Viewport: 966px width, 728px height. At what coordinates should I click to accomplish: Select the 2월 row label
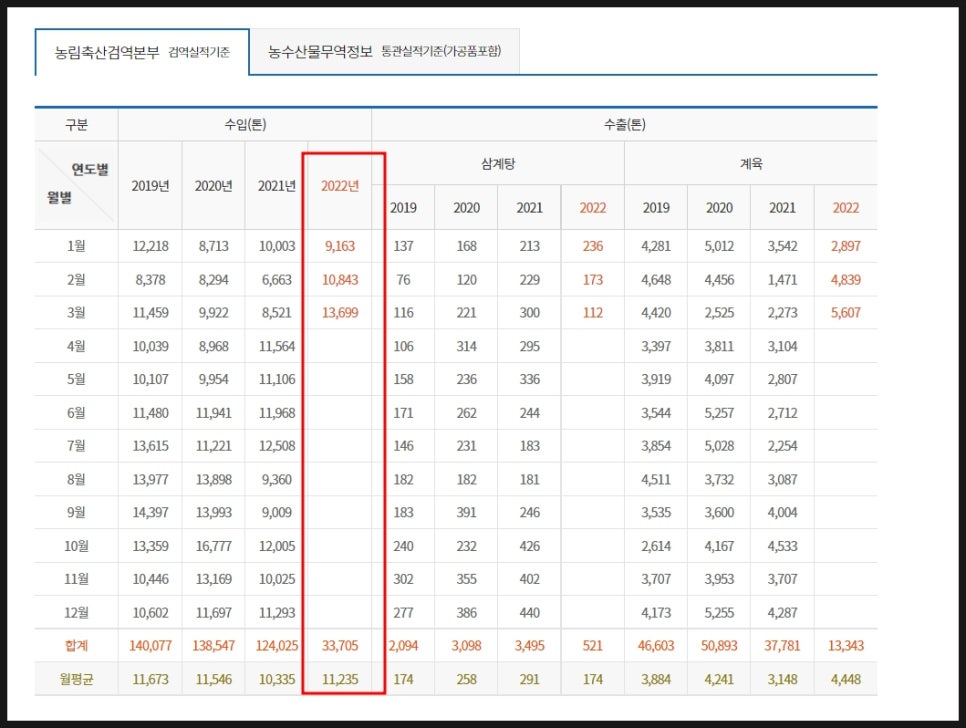(x=76, y=280)
